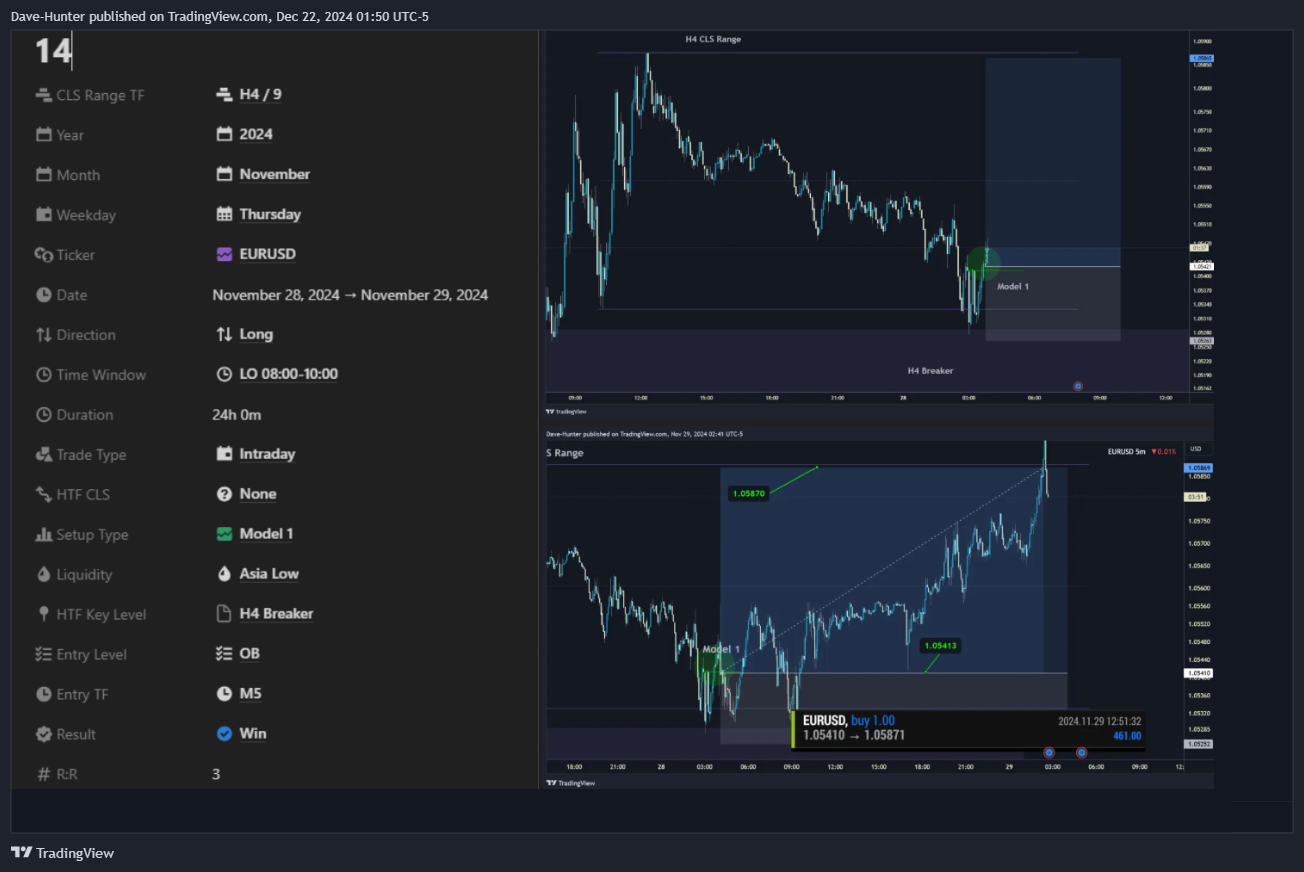This screenshot has width=1304, height=872.
Task: Click the up-down arrows icon beside Direction label
Action: [x=43, y=335]
